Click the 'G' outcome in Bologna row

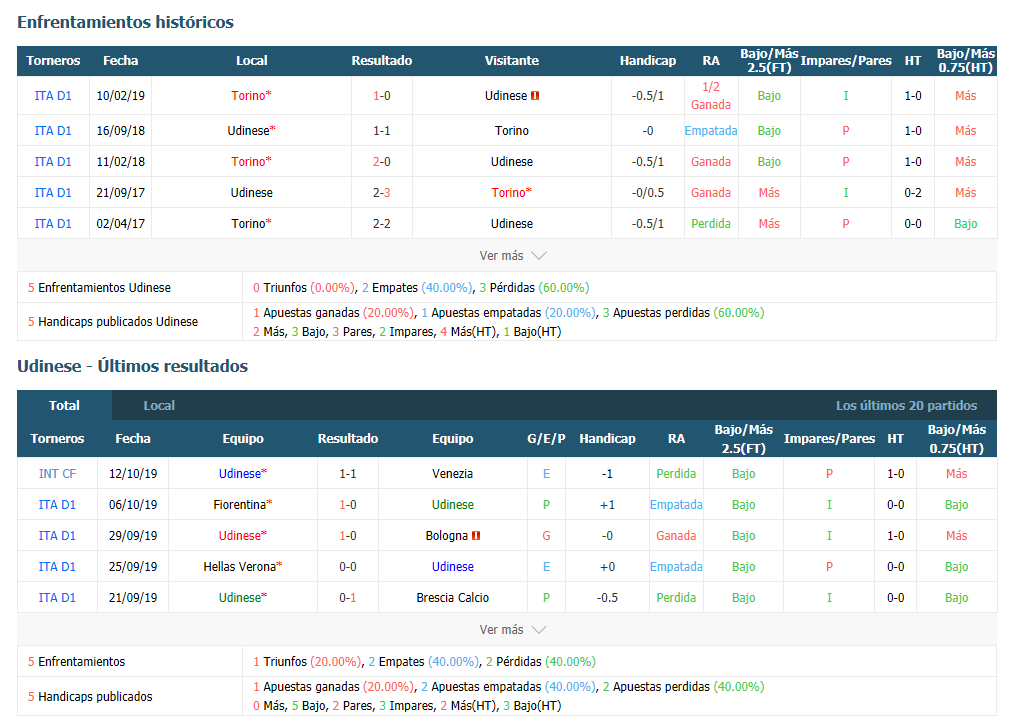[x=546, y=536]
